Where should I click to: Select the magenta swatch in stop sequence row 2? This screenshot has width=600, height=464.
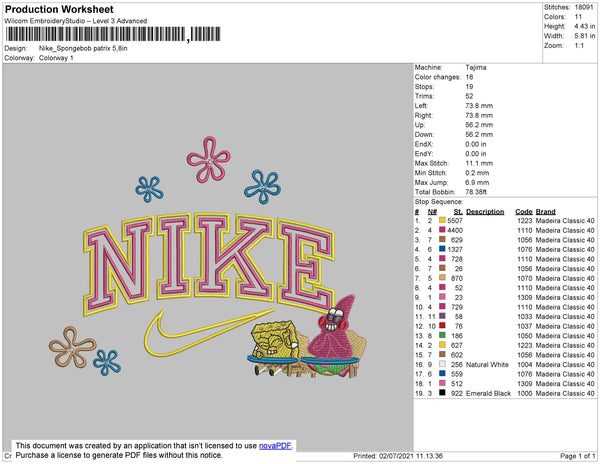(x=442, y=230)
